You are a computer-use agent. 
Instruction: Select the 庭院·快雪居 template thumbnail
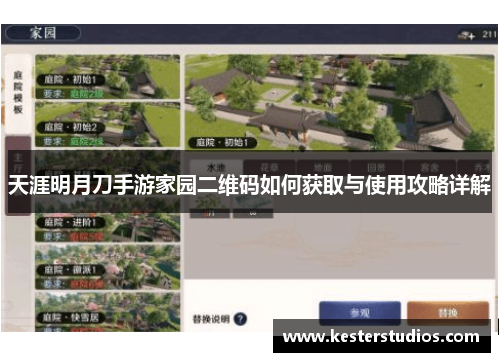[x=108, y=312]
